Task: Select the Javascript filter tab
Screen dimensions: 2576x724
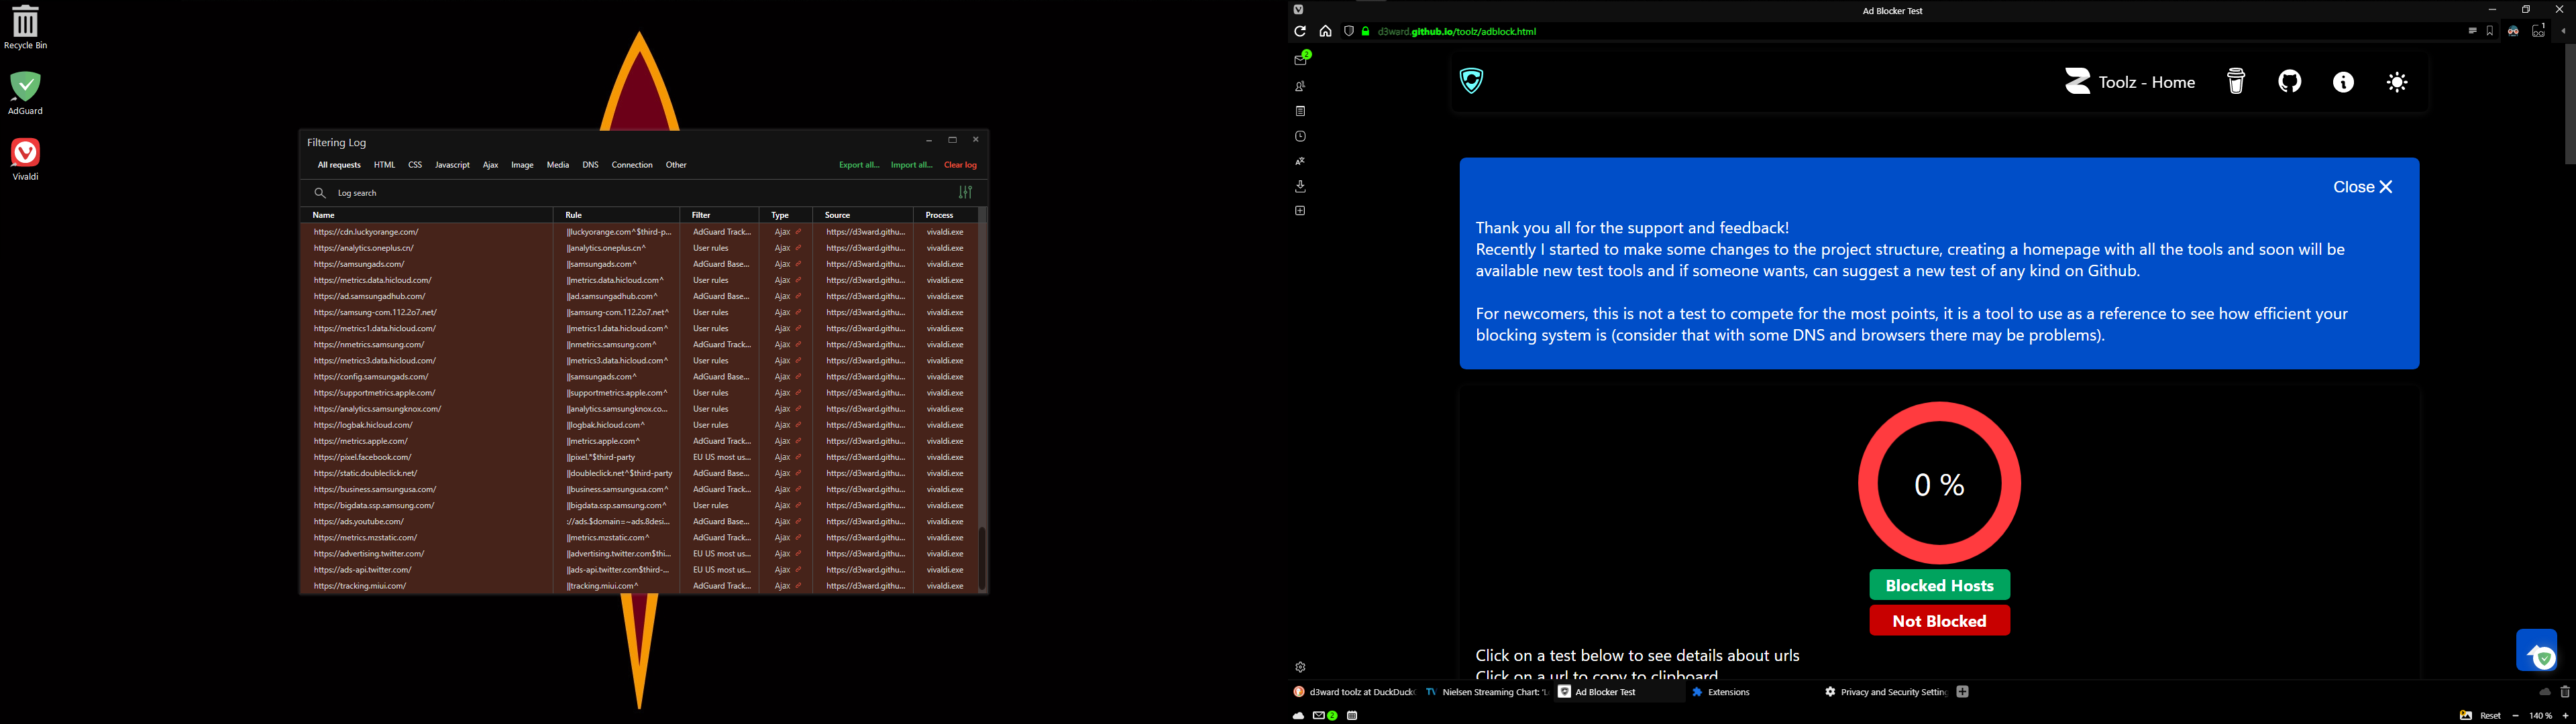Action: pyautogui.click(x=452, y=165)
